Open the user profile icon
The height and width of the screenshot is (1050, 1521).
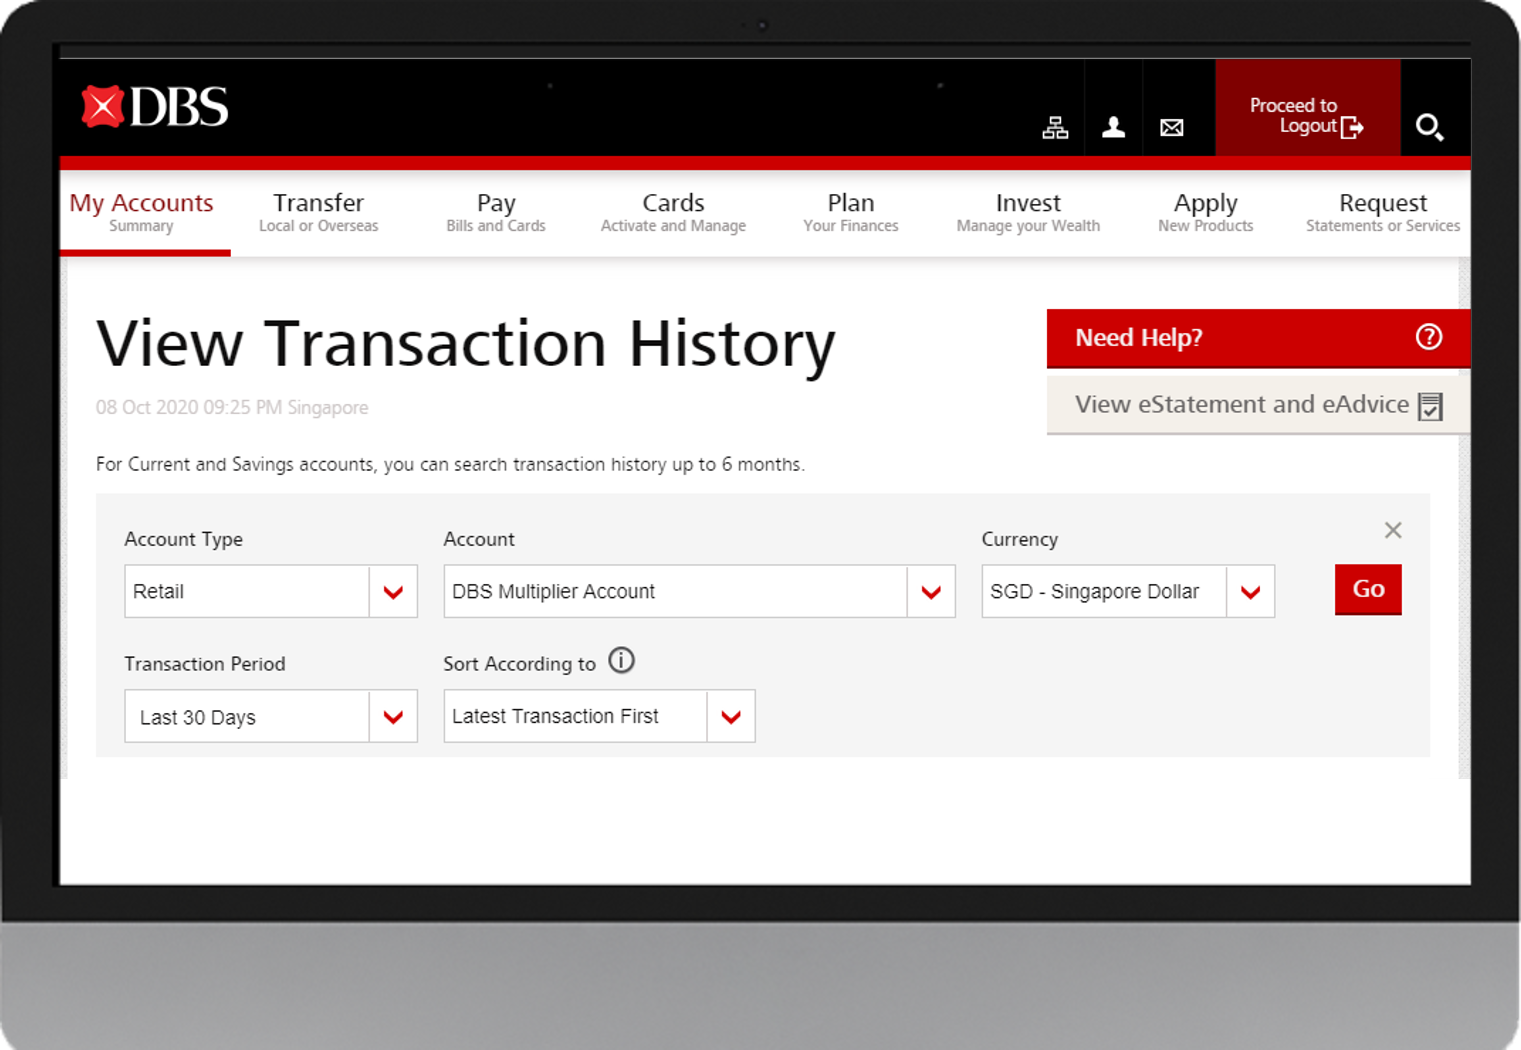click(x=1113, y=127)
